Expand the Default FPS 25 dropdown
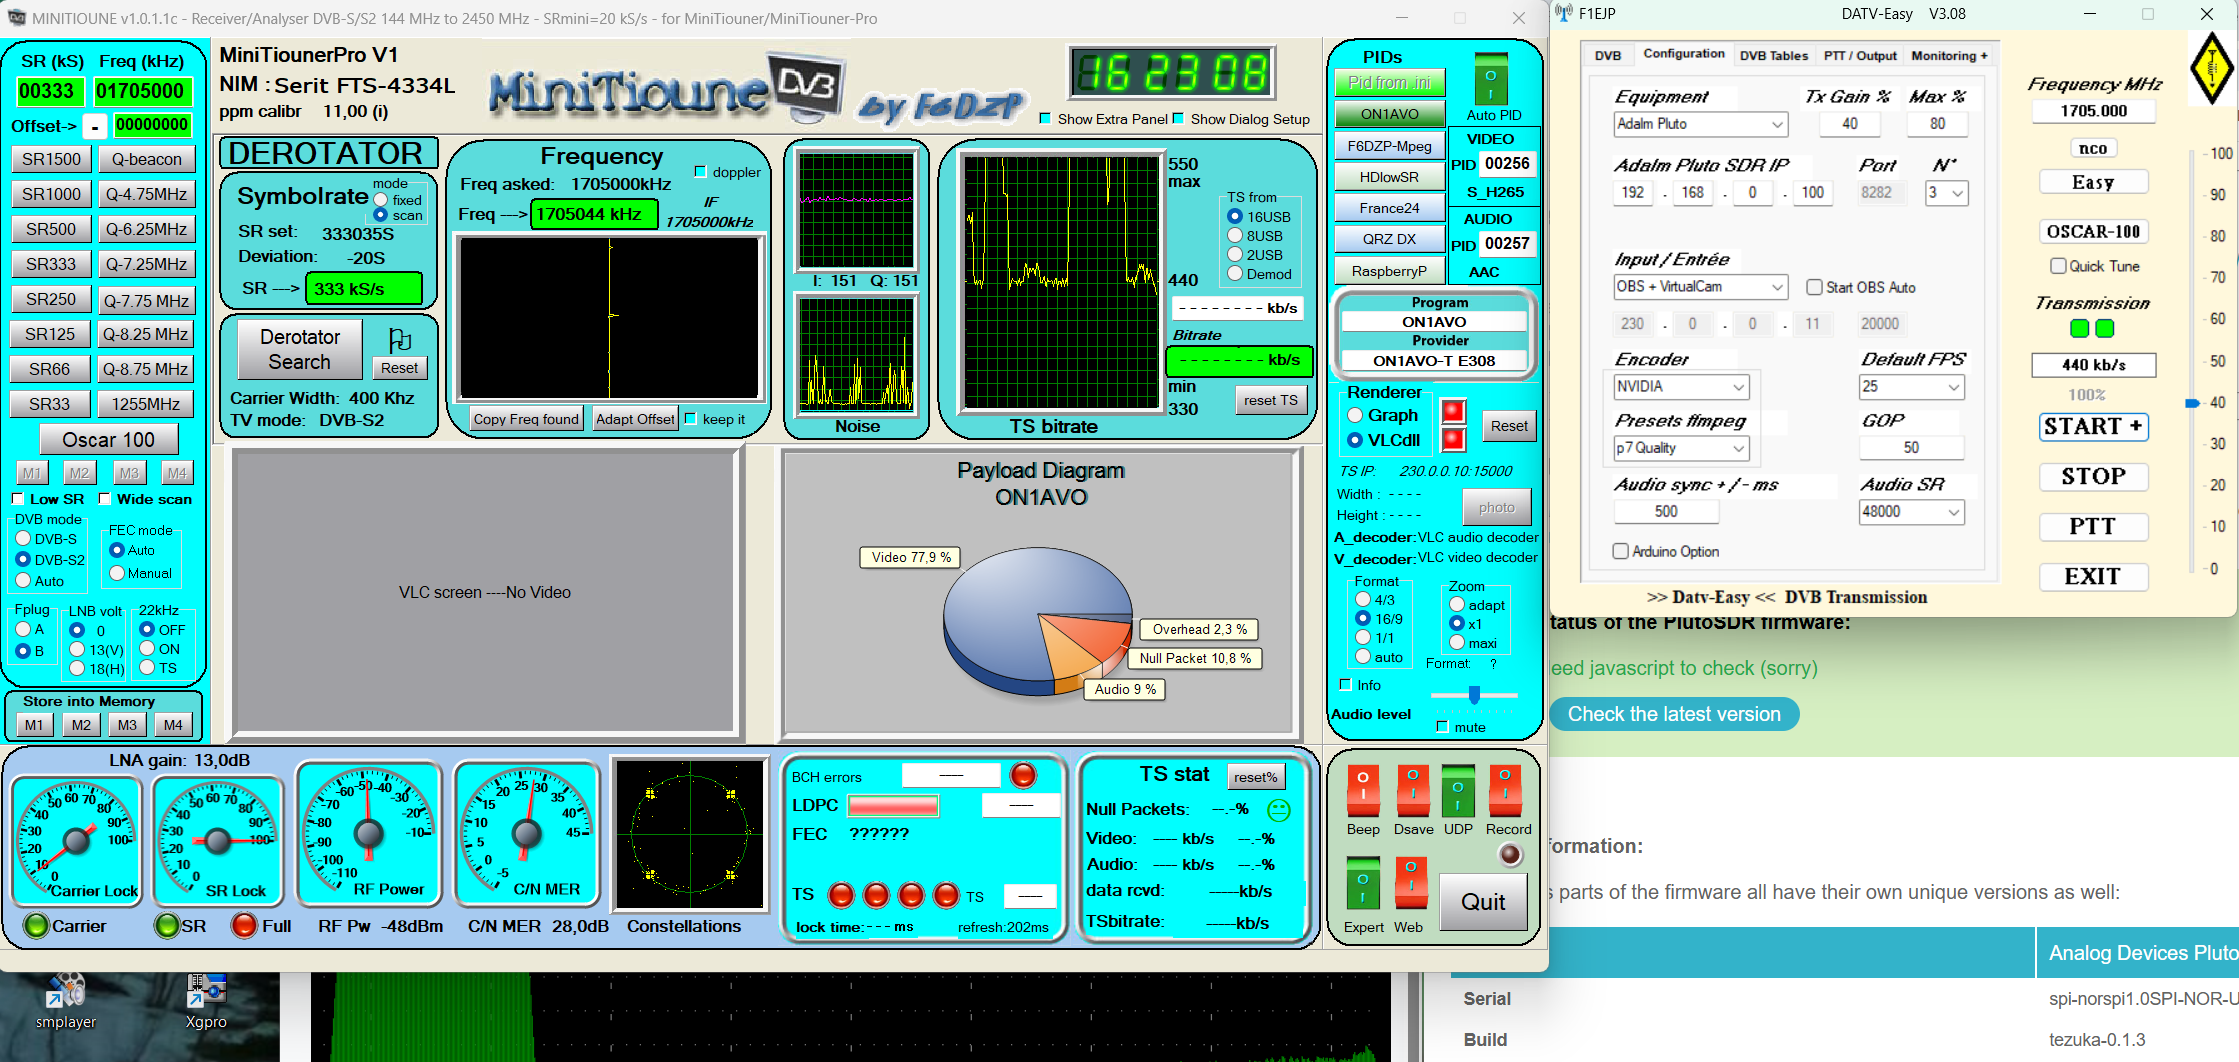 pyautogui.click(x=1912, y=387)
